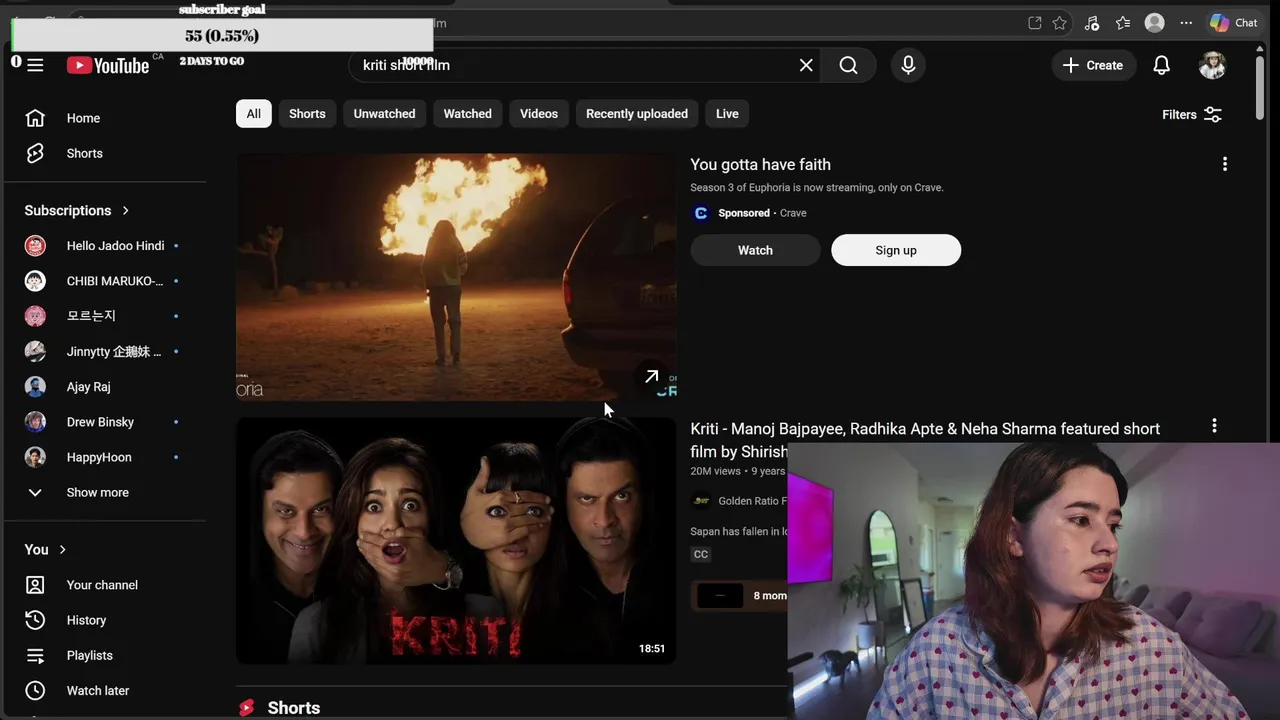Select the Shorts filter chip
The height and width of the screenshot is (720, 1280).
point(307,114)
